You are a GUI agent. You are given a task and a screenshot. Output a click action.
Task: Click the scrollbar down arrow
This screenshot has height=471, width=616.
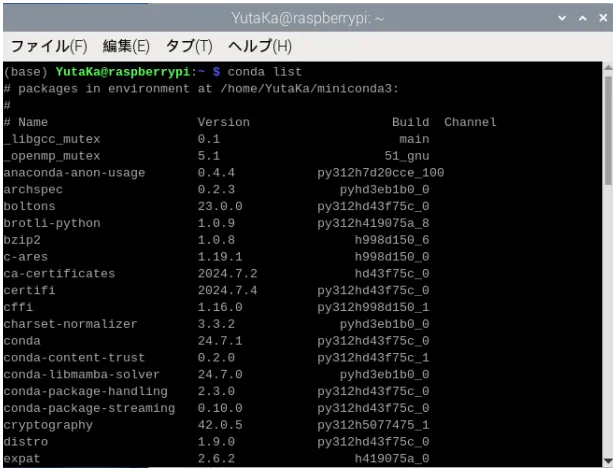point(608,461)
